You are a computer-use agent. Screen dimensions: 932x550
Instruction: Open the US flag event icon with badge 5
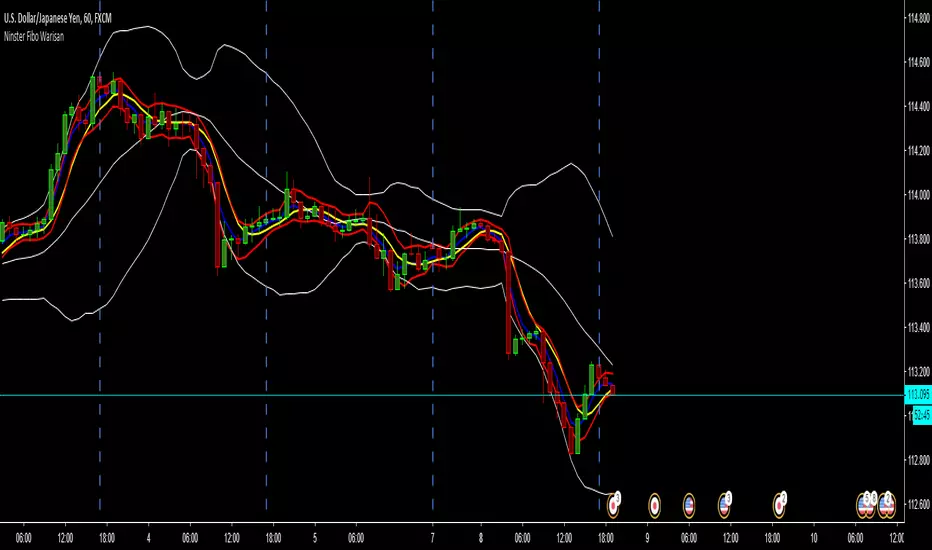click(x=862, y=505)
